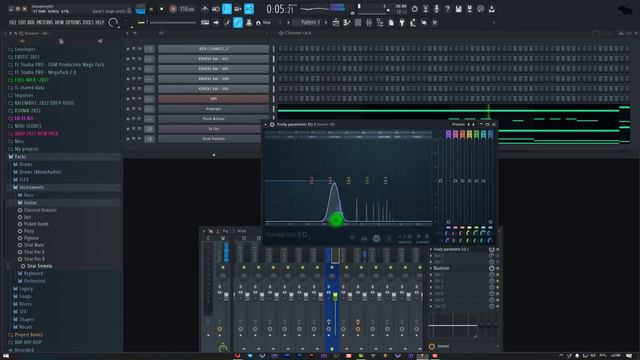Select Plock Nebula channel button in rack
The width and height of the screenshot is (640, 360).
tap(213, 119)
